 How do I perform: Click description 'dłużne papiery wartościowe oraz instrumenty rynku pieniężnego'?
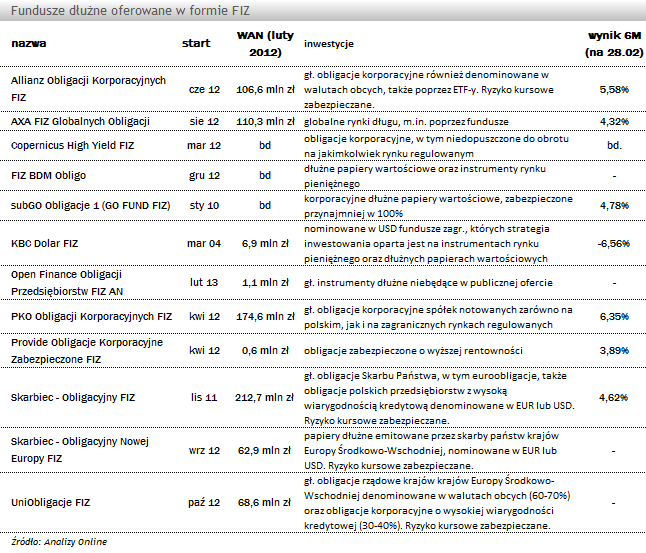point(425,176)
